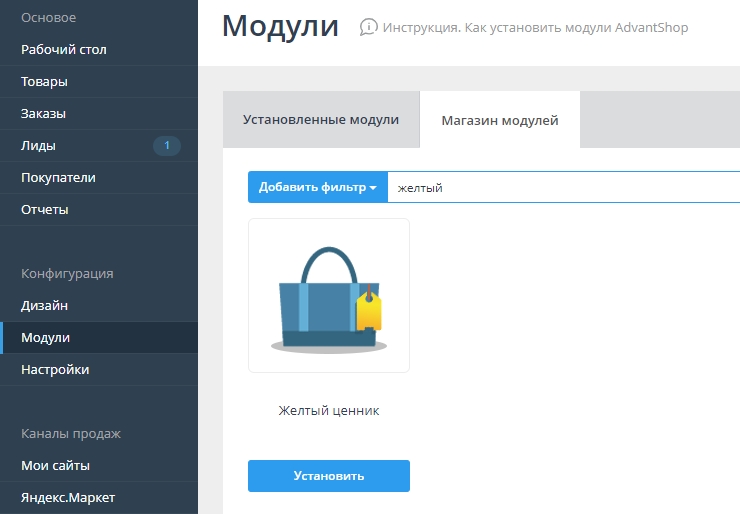This screenshot has width=740, height=514.
Task: Open the 'Заказы' section
Action: [43, 114]
